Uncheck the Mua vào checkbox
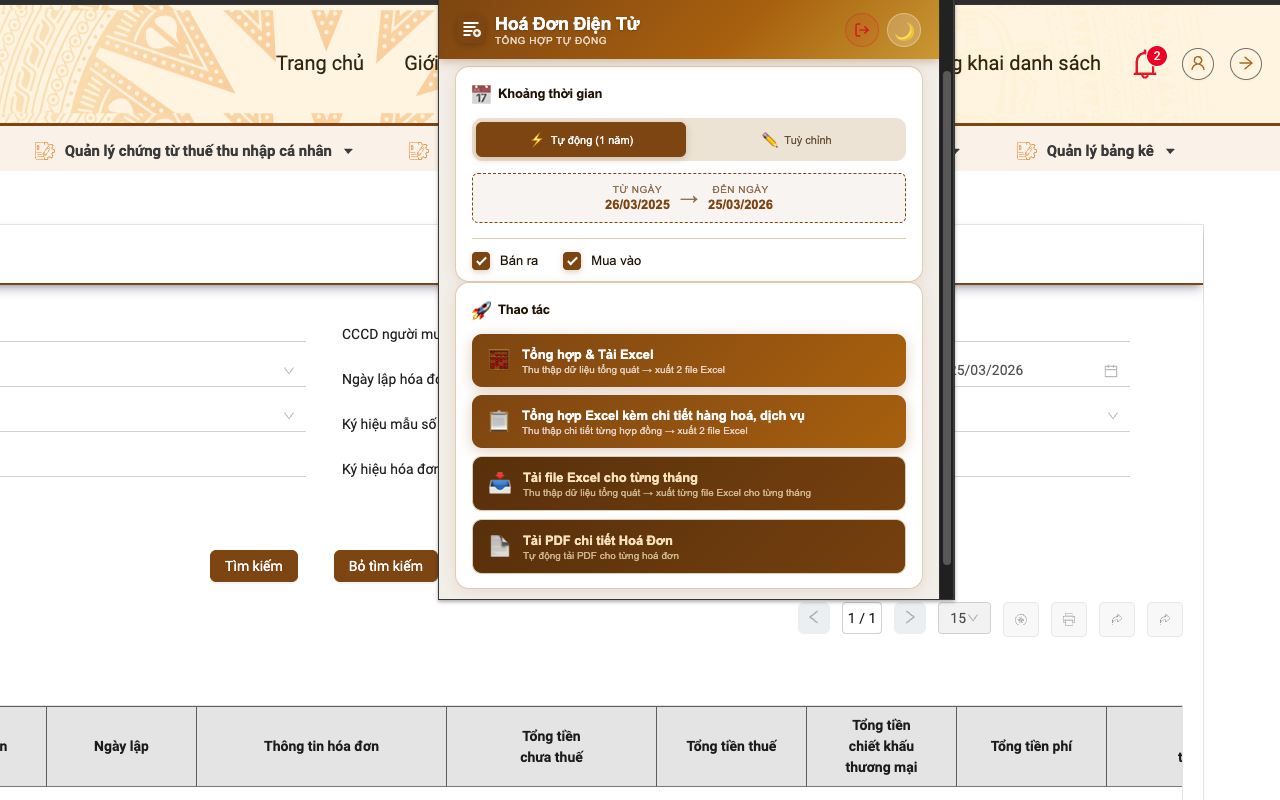Screen dimensions: 1280x800 click(572, 261)
